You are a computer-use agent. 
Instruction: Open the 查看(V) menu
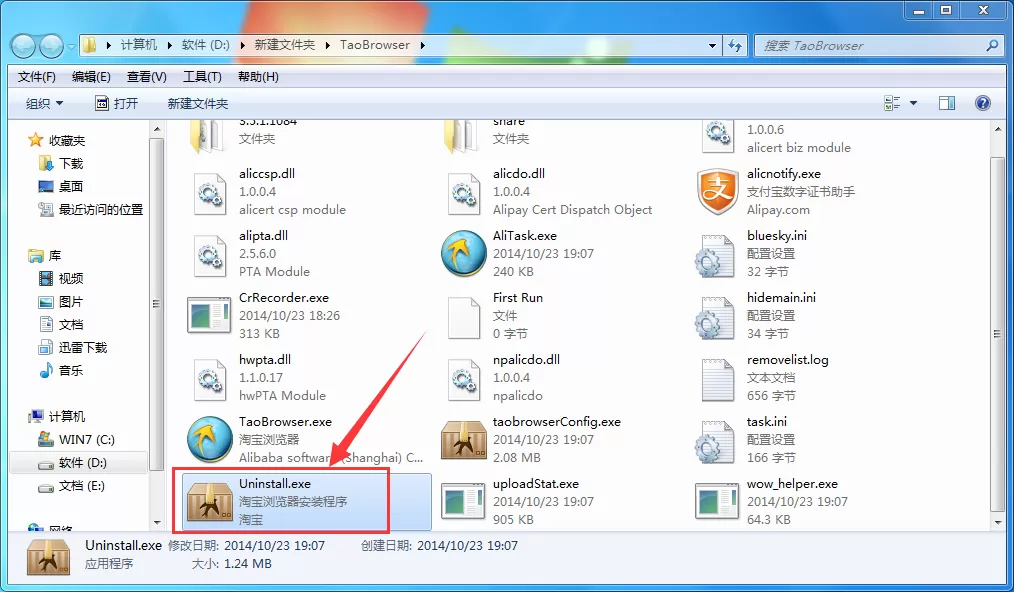147,77
